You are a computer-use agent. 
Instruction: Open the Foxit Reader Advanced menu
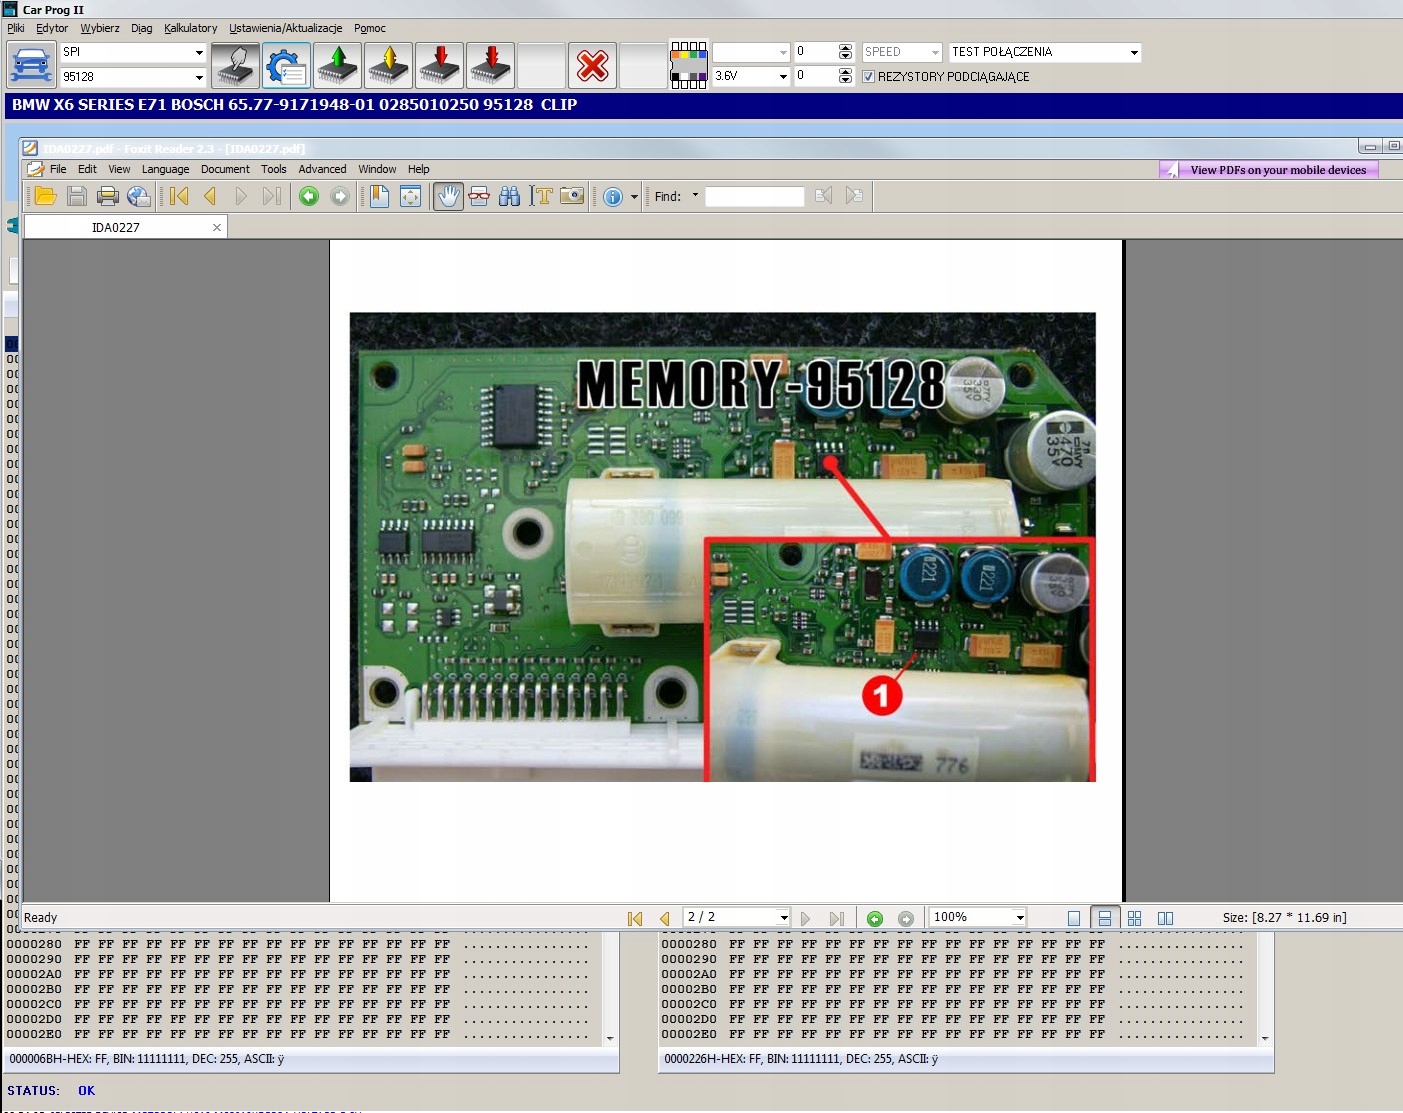322,169
